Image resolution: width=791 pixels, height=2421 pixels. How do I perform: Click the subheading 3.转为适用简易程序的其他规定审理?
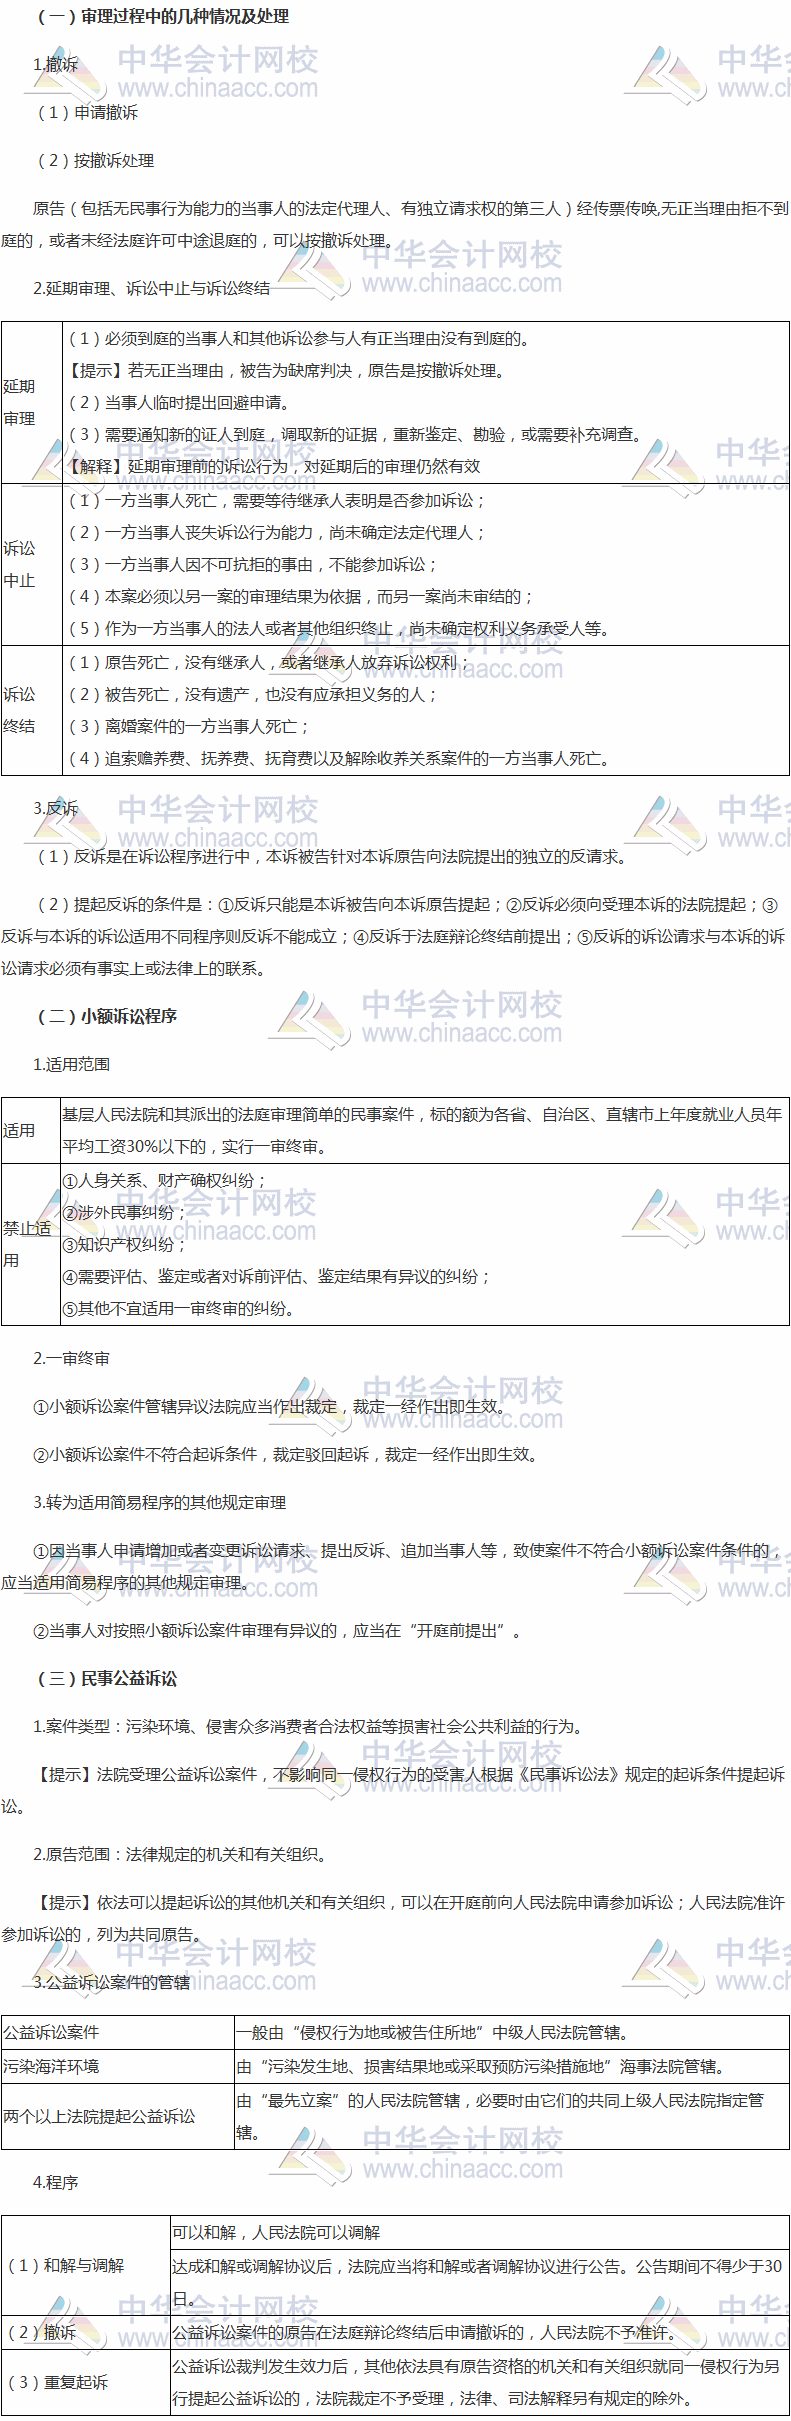click(159, 1502)
